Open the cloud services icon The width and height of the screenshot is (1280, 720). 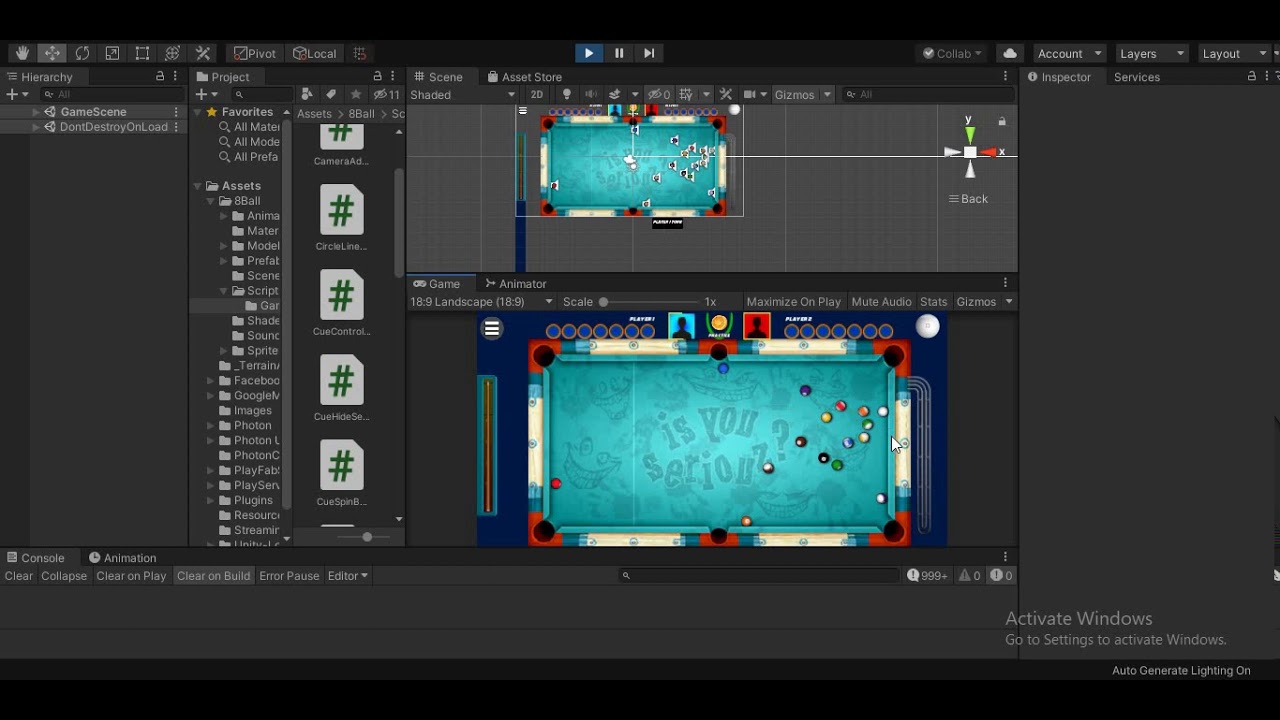[x=1010, y=53]
